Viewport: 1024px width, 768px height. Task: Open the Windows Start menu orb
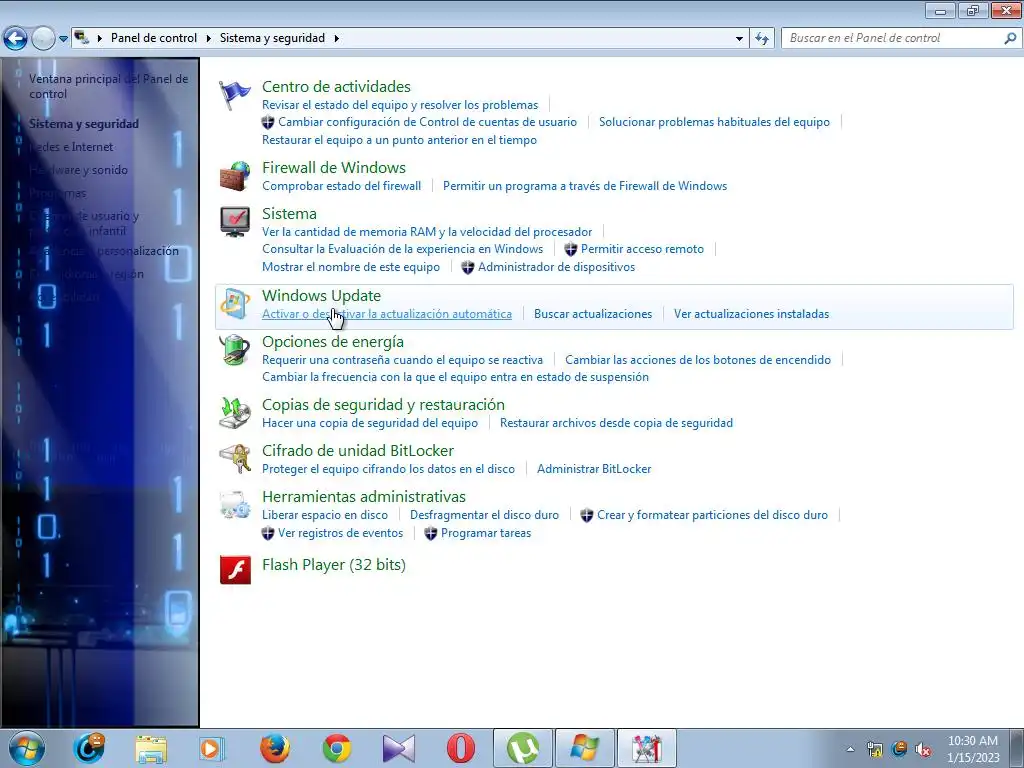tap(27, 748)
